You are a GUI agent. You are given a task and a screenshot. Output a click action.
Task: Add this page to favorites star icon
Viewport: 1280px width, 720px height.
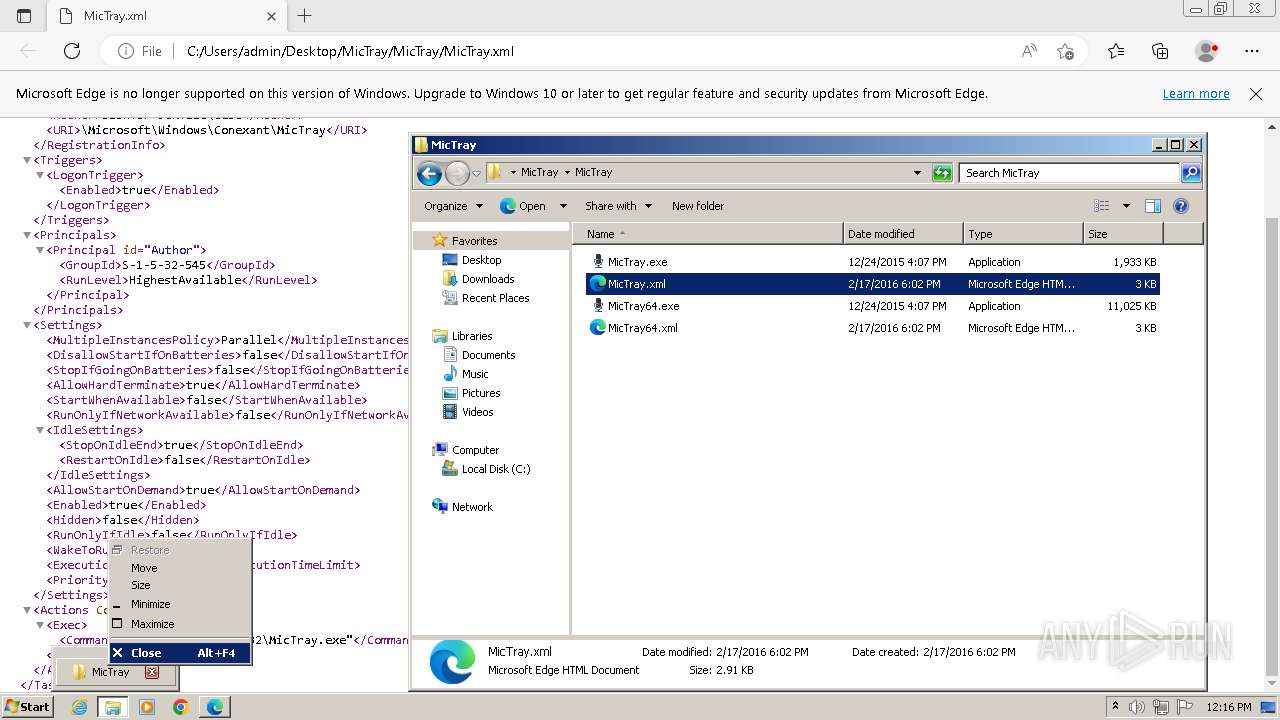[1065, 51]
